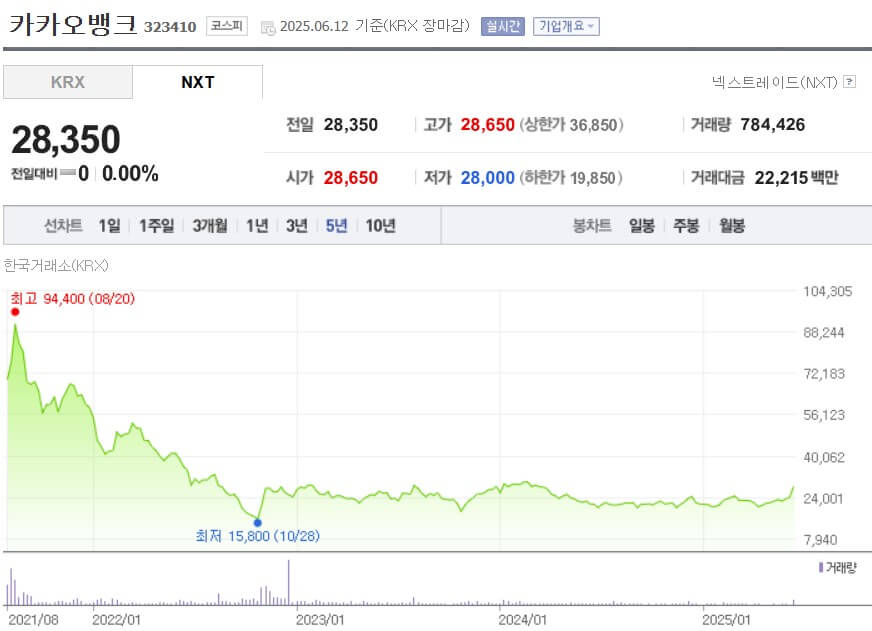Click the red 최고 94,400 marker dot
The height and width of the screenshot is (631, 872).
(15, 312)
